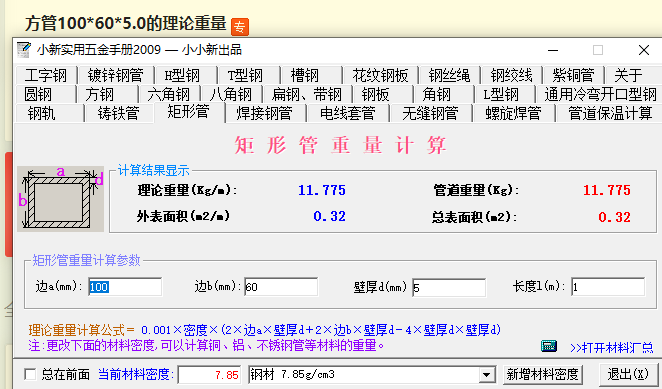The image size is (662, 389).
Task: Open the 工字钢 tab
Action: pyautogui.click(x=46, y=76)
